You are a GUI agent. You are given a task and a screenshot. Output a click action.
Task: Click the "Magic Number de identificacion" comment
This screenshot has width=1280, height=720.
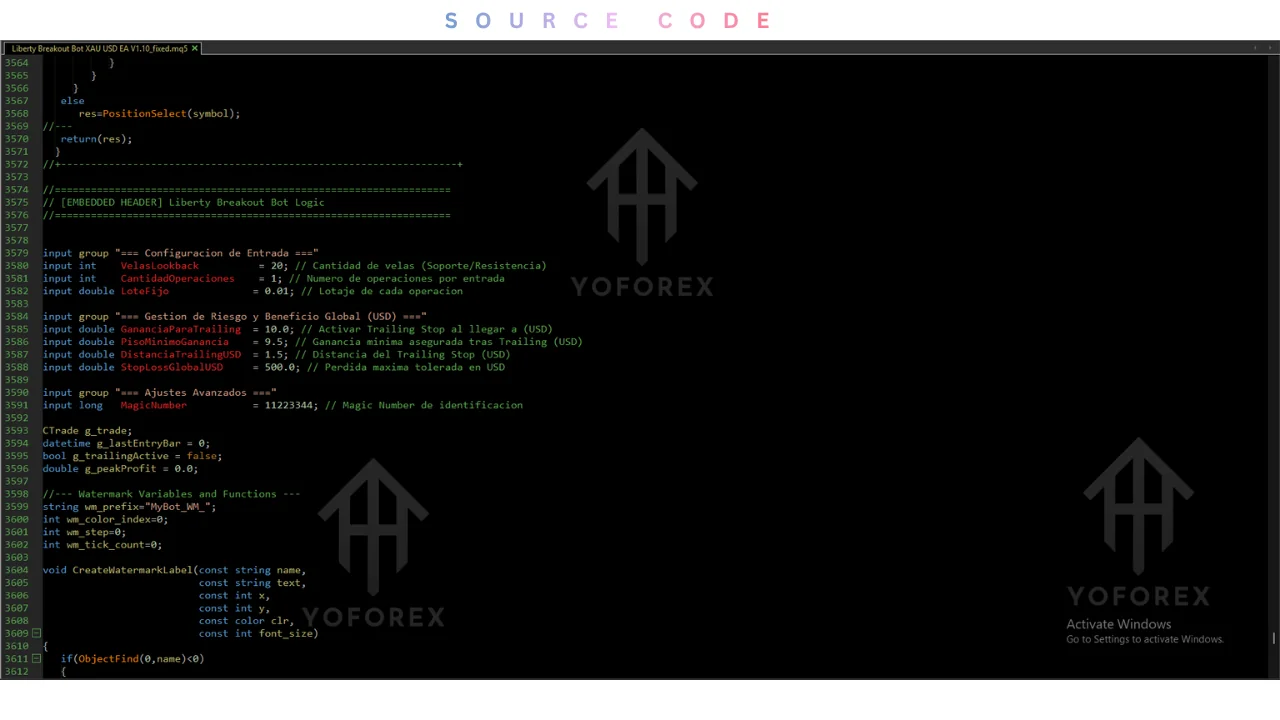[x=424, y=405]
